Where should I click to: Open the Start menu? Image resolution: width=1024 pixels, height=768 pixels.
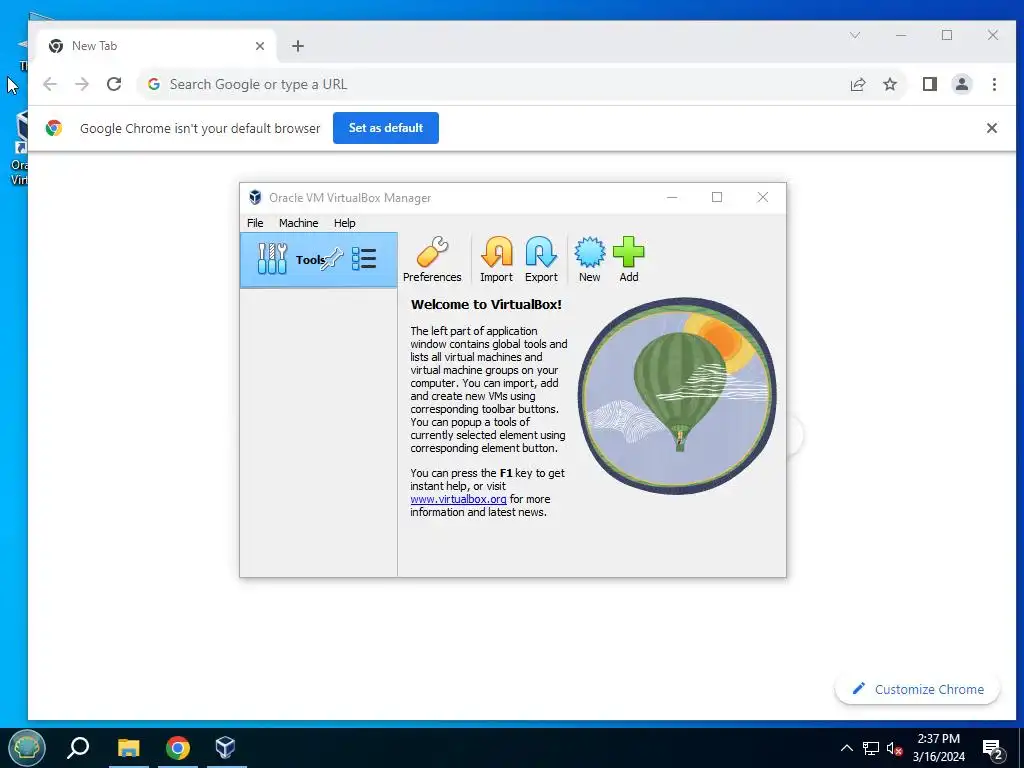point(26,747)
